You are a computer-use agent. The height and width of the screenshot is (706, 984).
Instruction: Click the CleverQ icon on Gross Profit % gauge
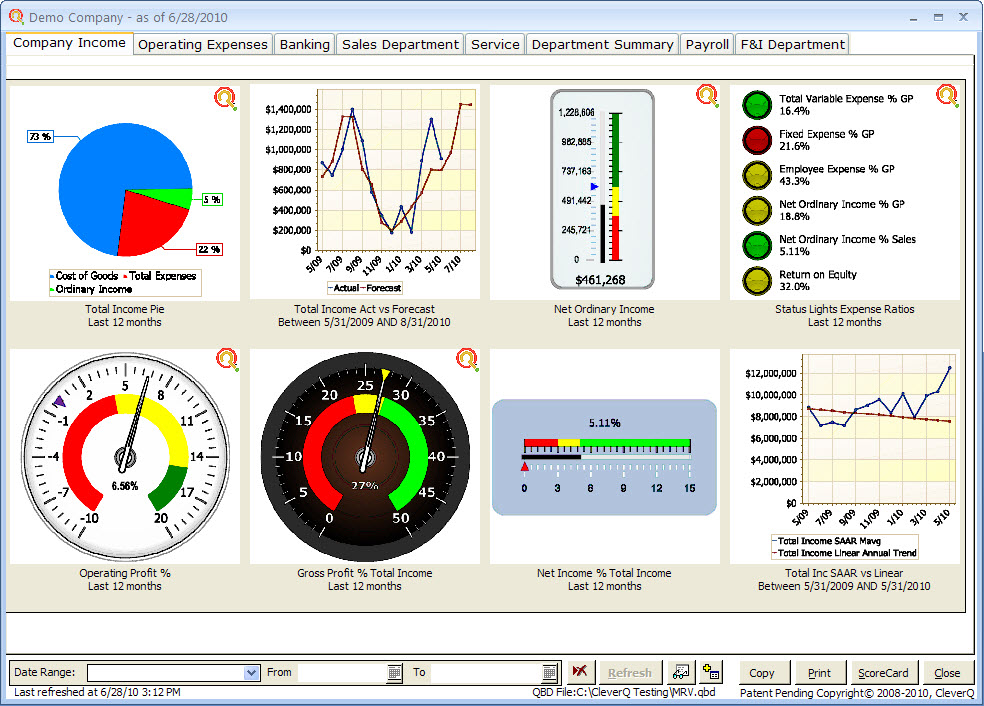[467, 357]
